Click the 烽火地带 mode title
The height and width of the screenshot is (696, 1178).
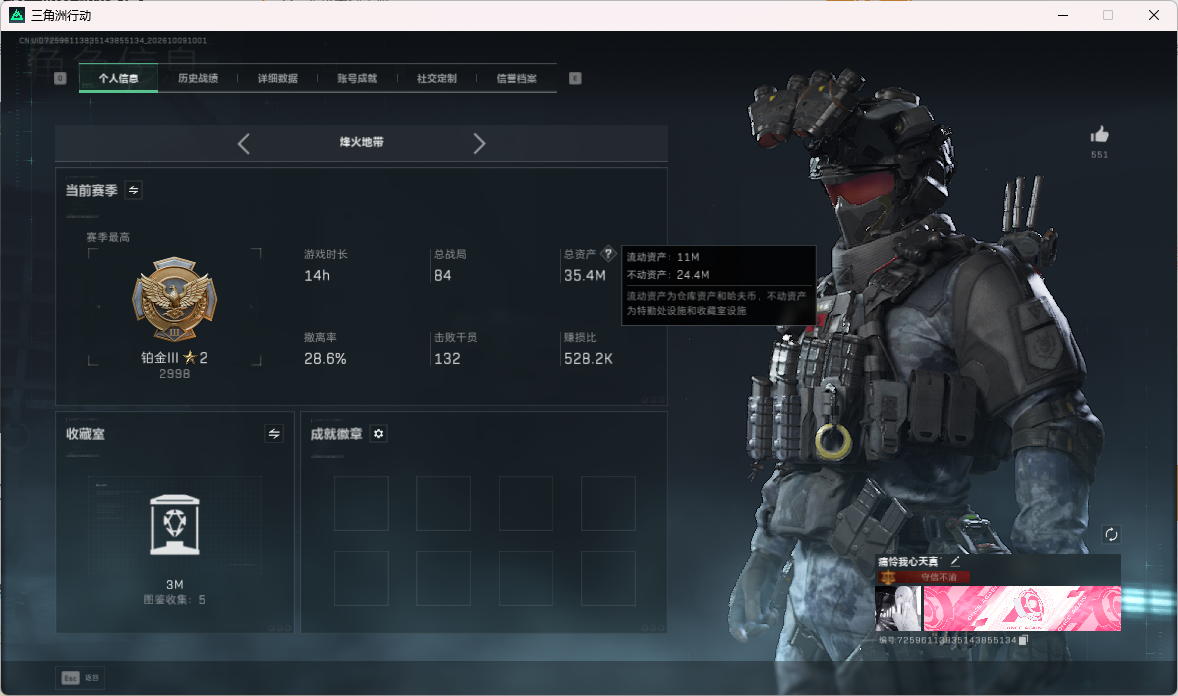pos(361,142)
